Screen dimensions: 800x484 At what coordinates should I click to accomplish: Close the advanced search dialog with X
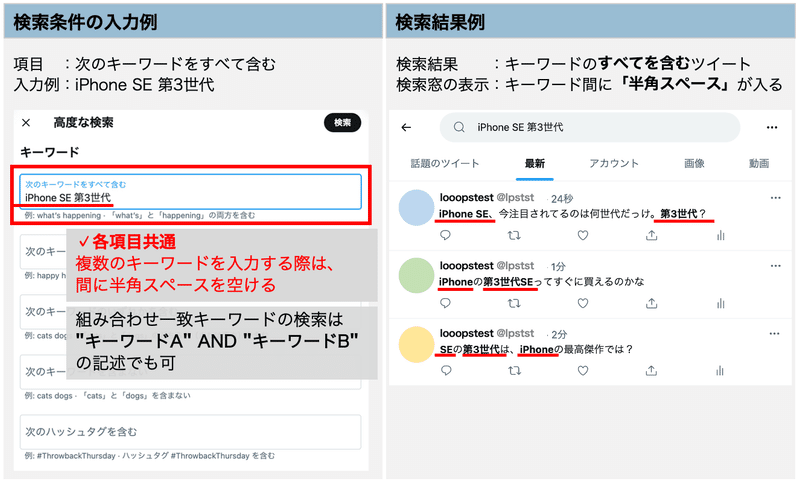(x=26, y=122)
